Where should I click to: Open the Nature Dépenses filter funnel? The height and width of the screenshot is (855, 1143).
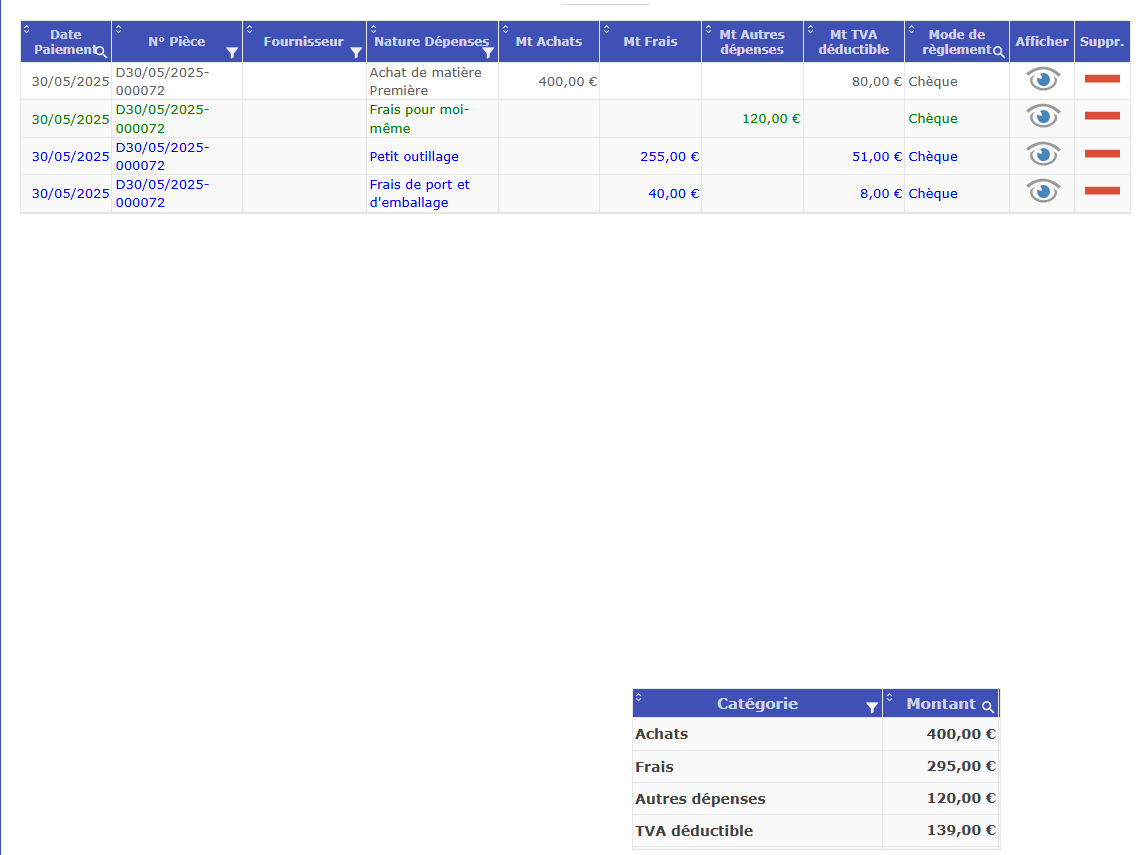(488, 52)
